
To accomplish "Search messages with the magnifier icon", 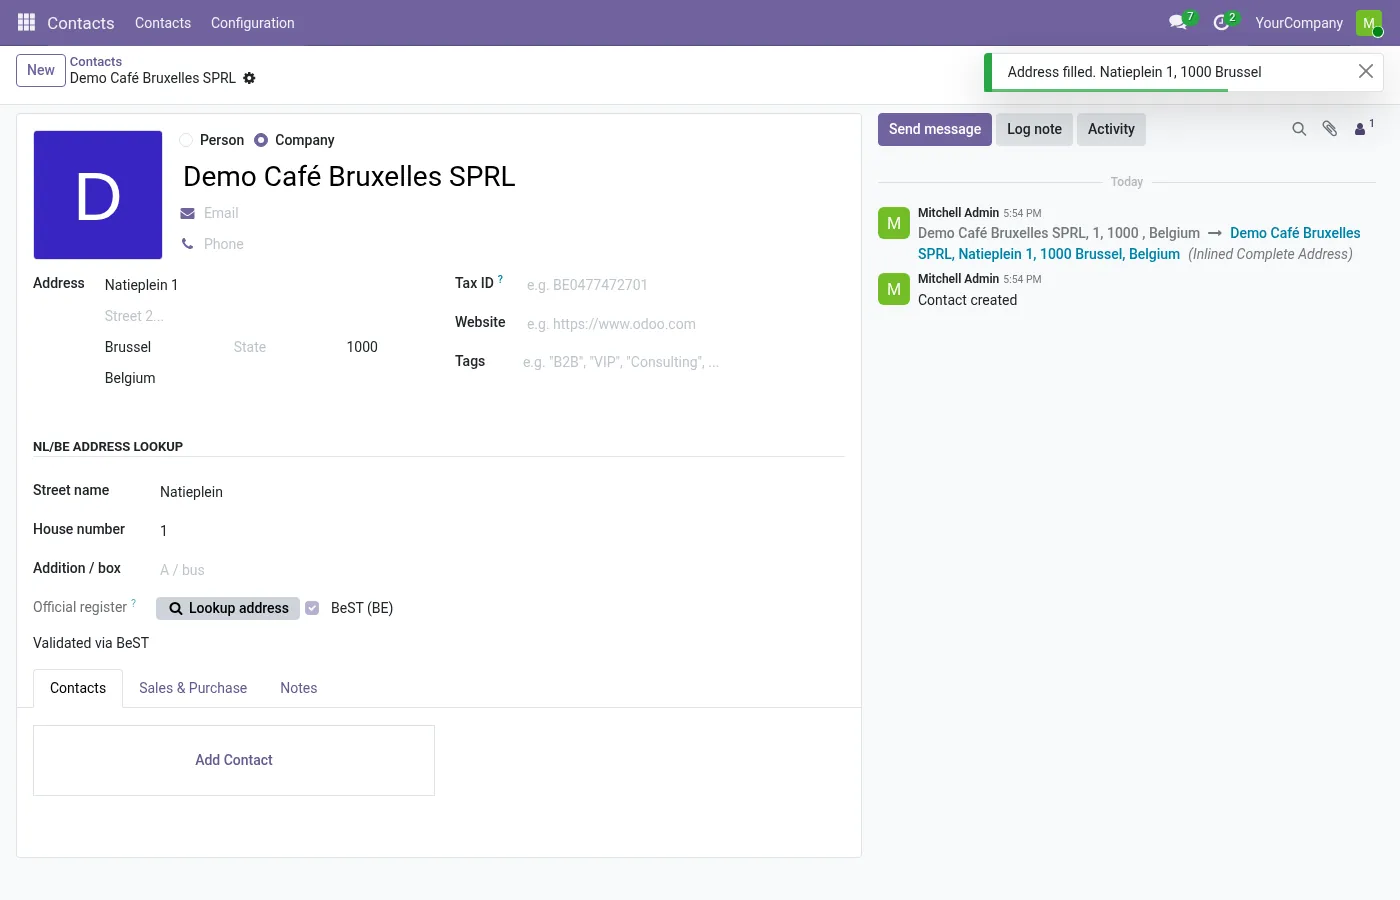I will click(x=1299, y=129).
